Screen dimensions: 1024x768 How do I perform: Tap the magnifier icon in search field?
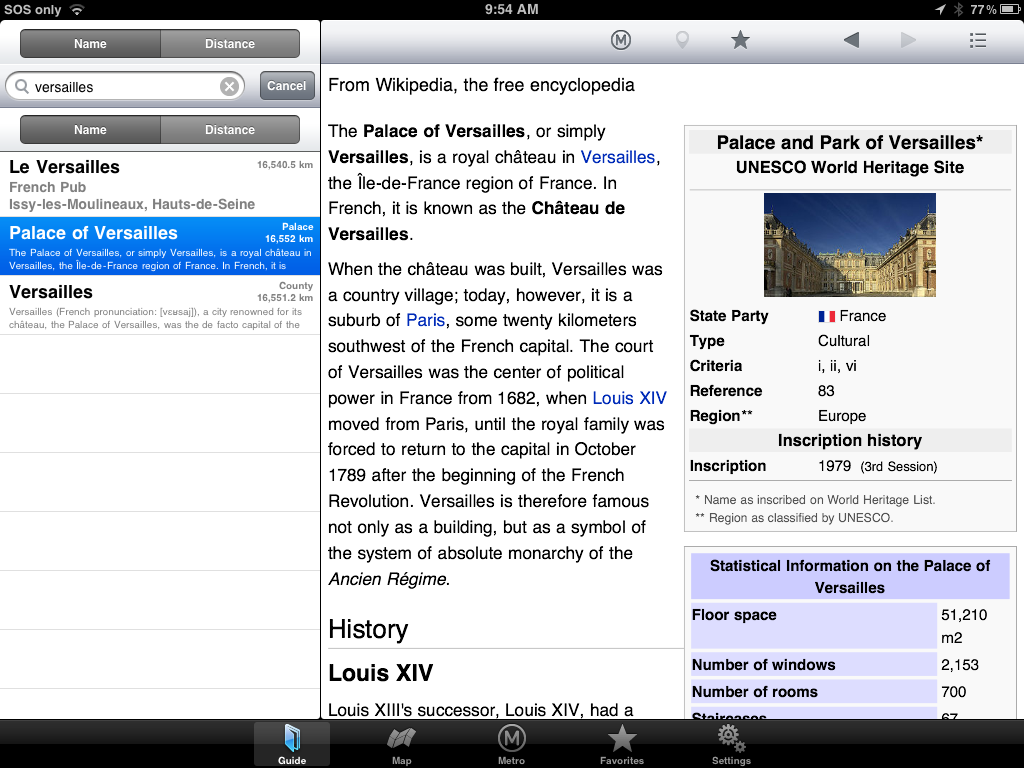tap(22, 86)
